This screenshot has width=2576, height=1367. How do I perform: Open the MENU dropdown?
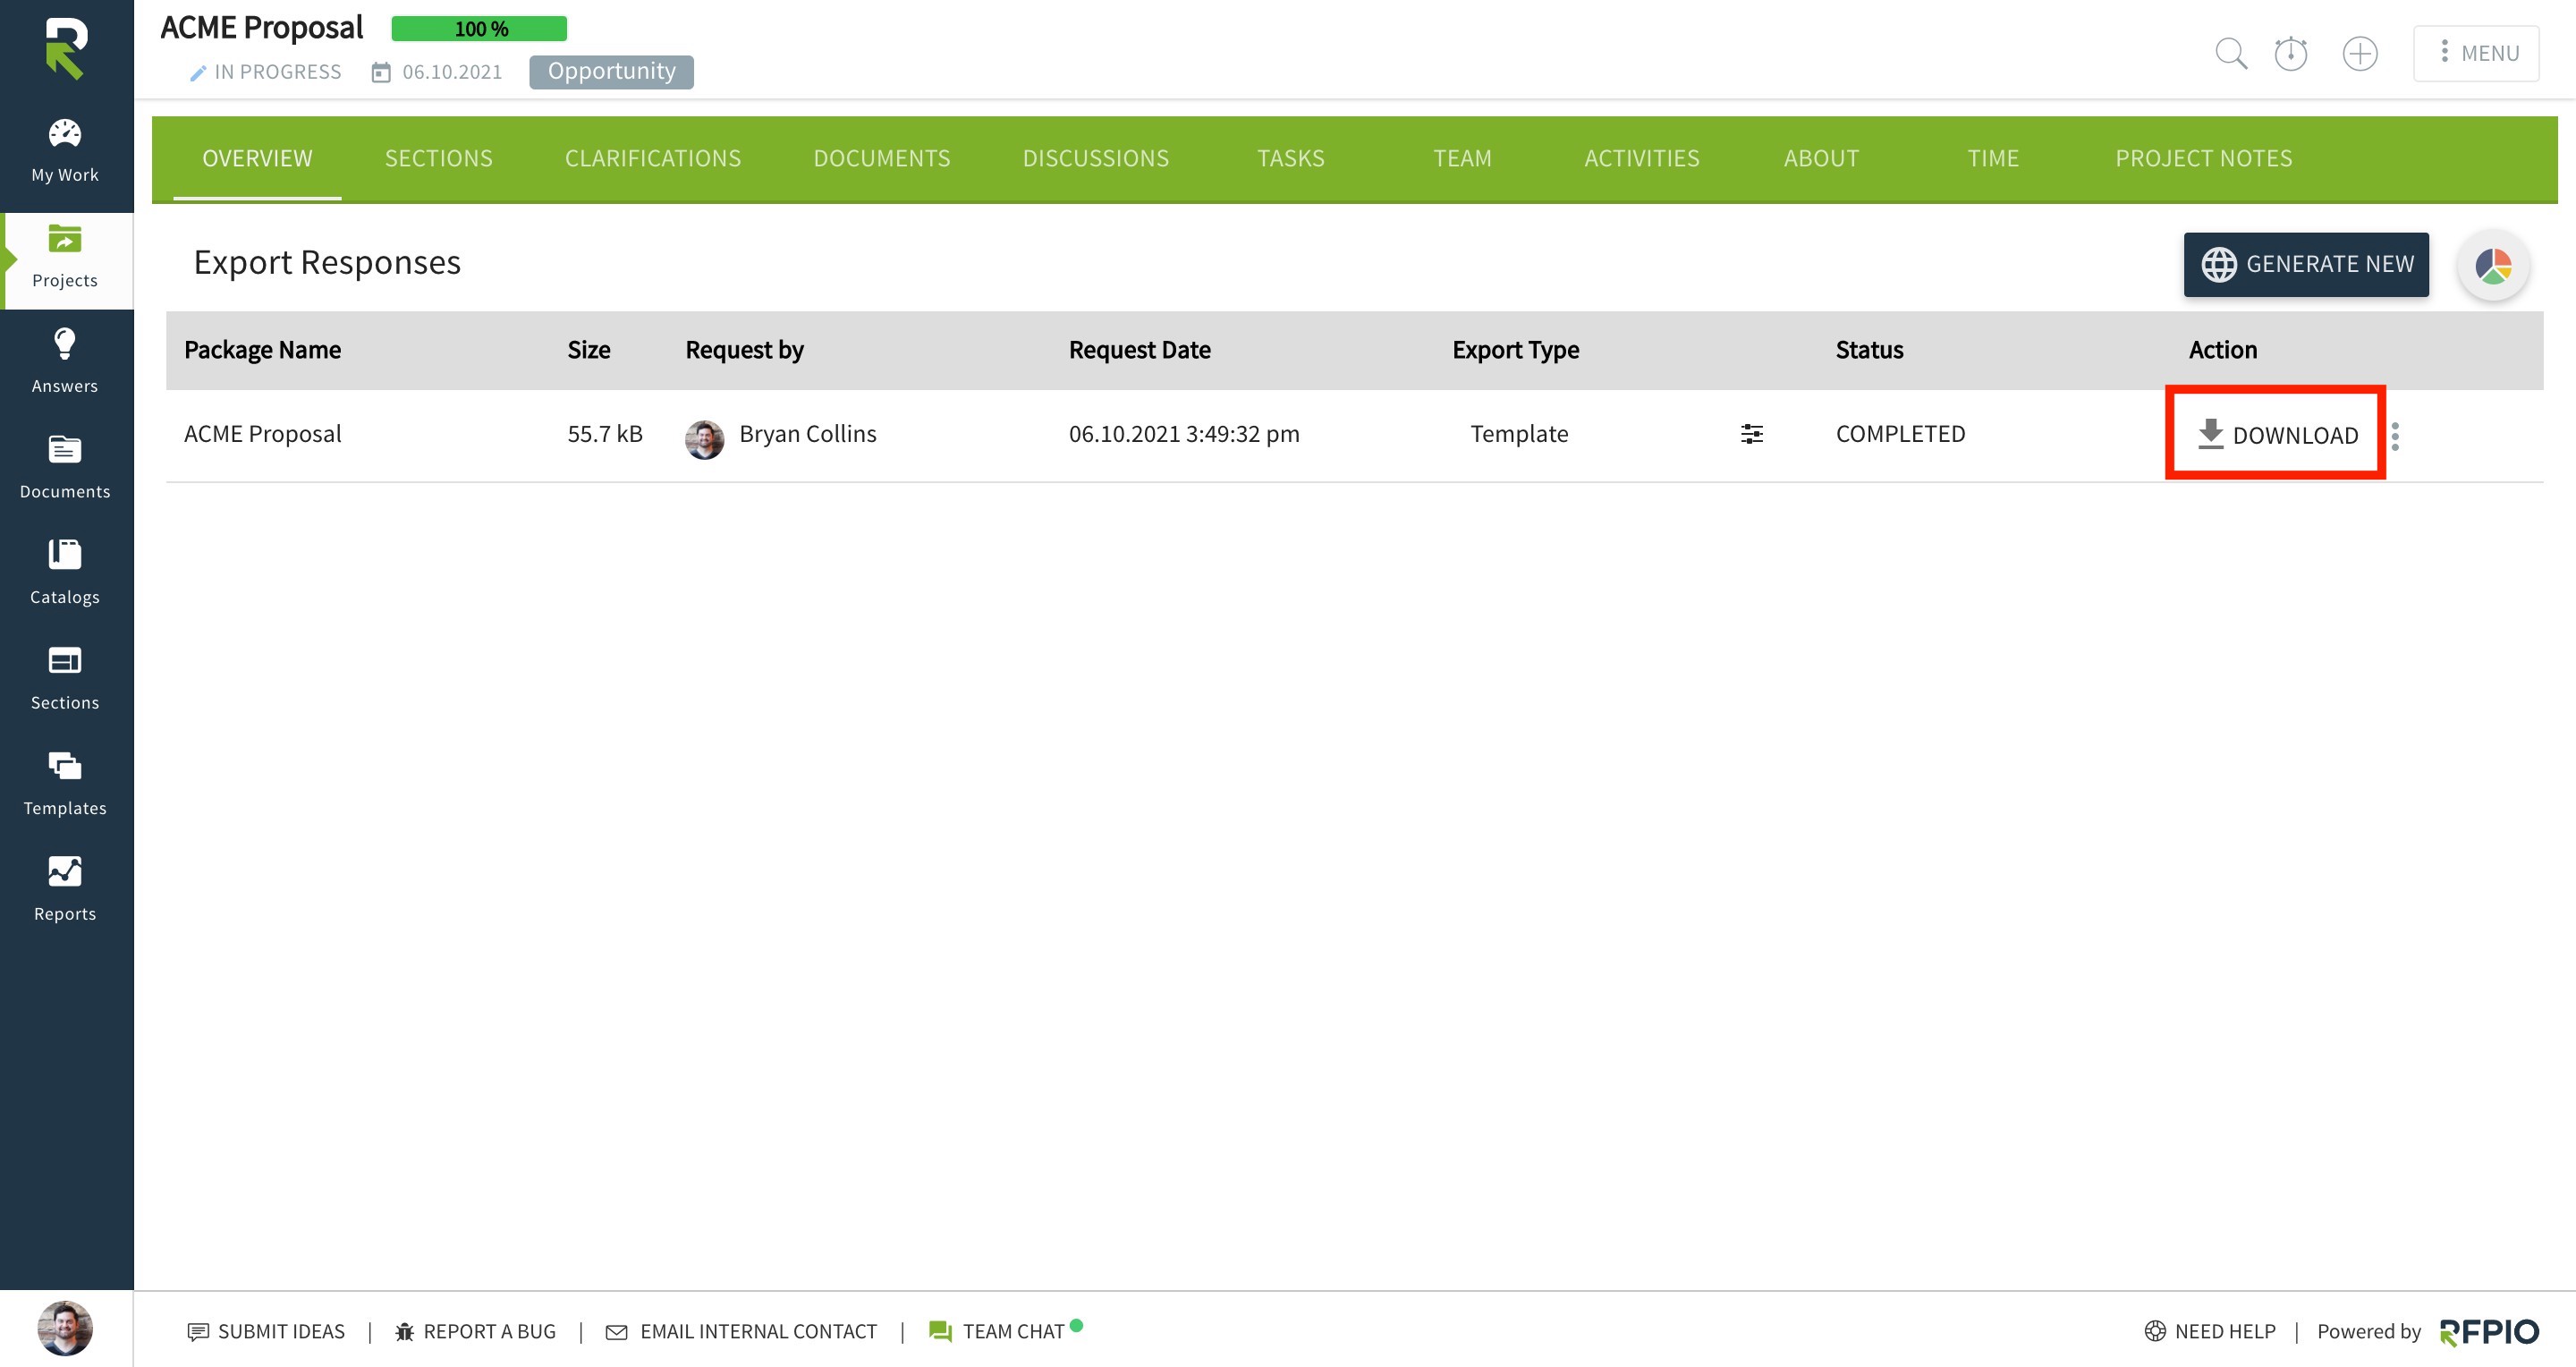point(2476,53)
